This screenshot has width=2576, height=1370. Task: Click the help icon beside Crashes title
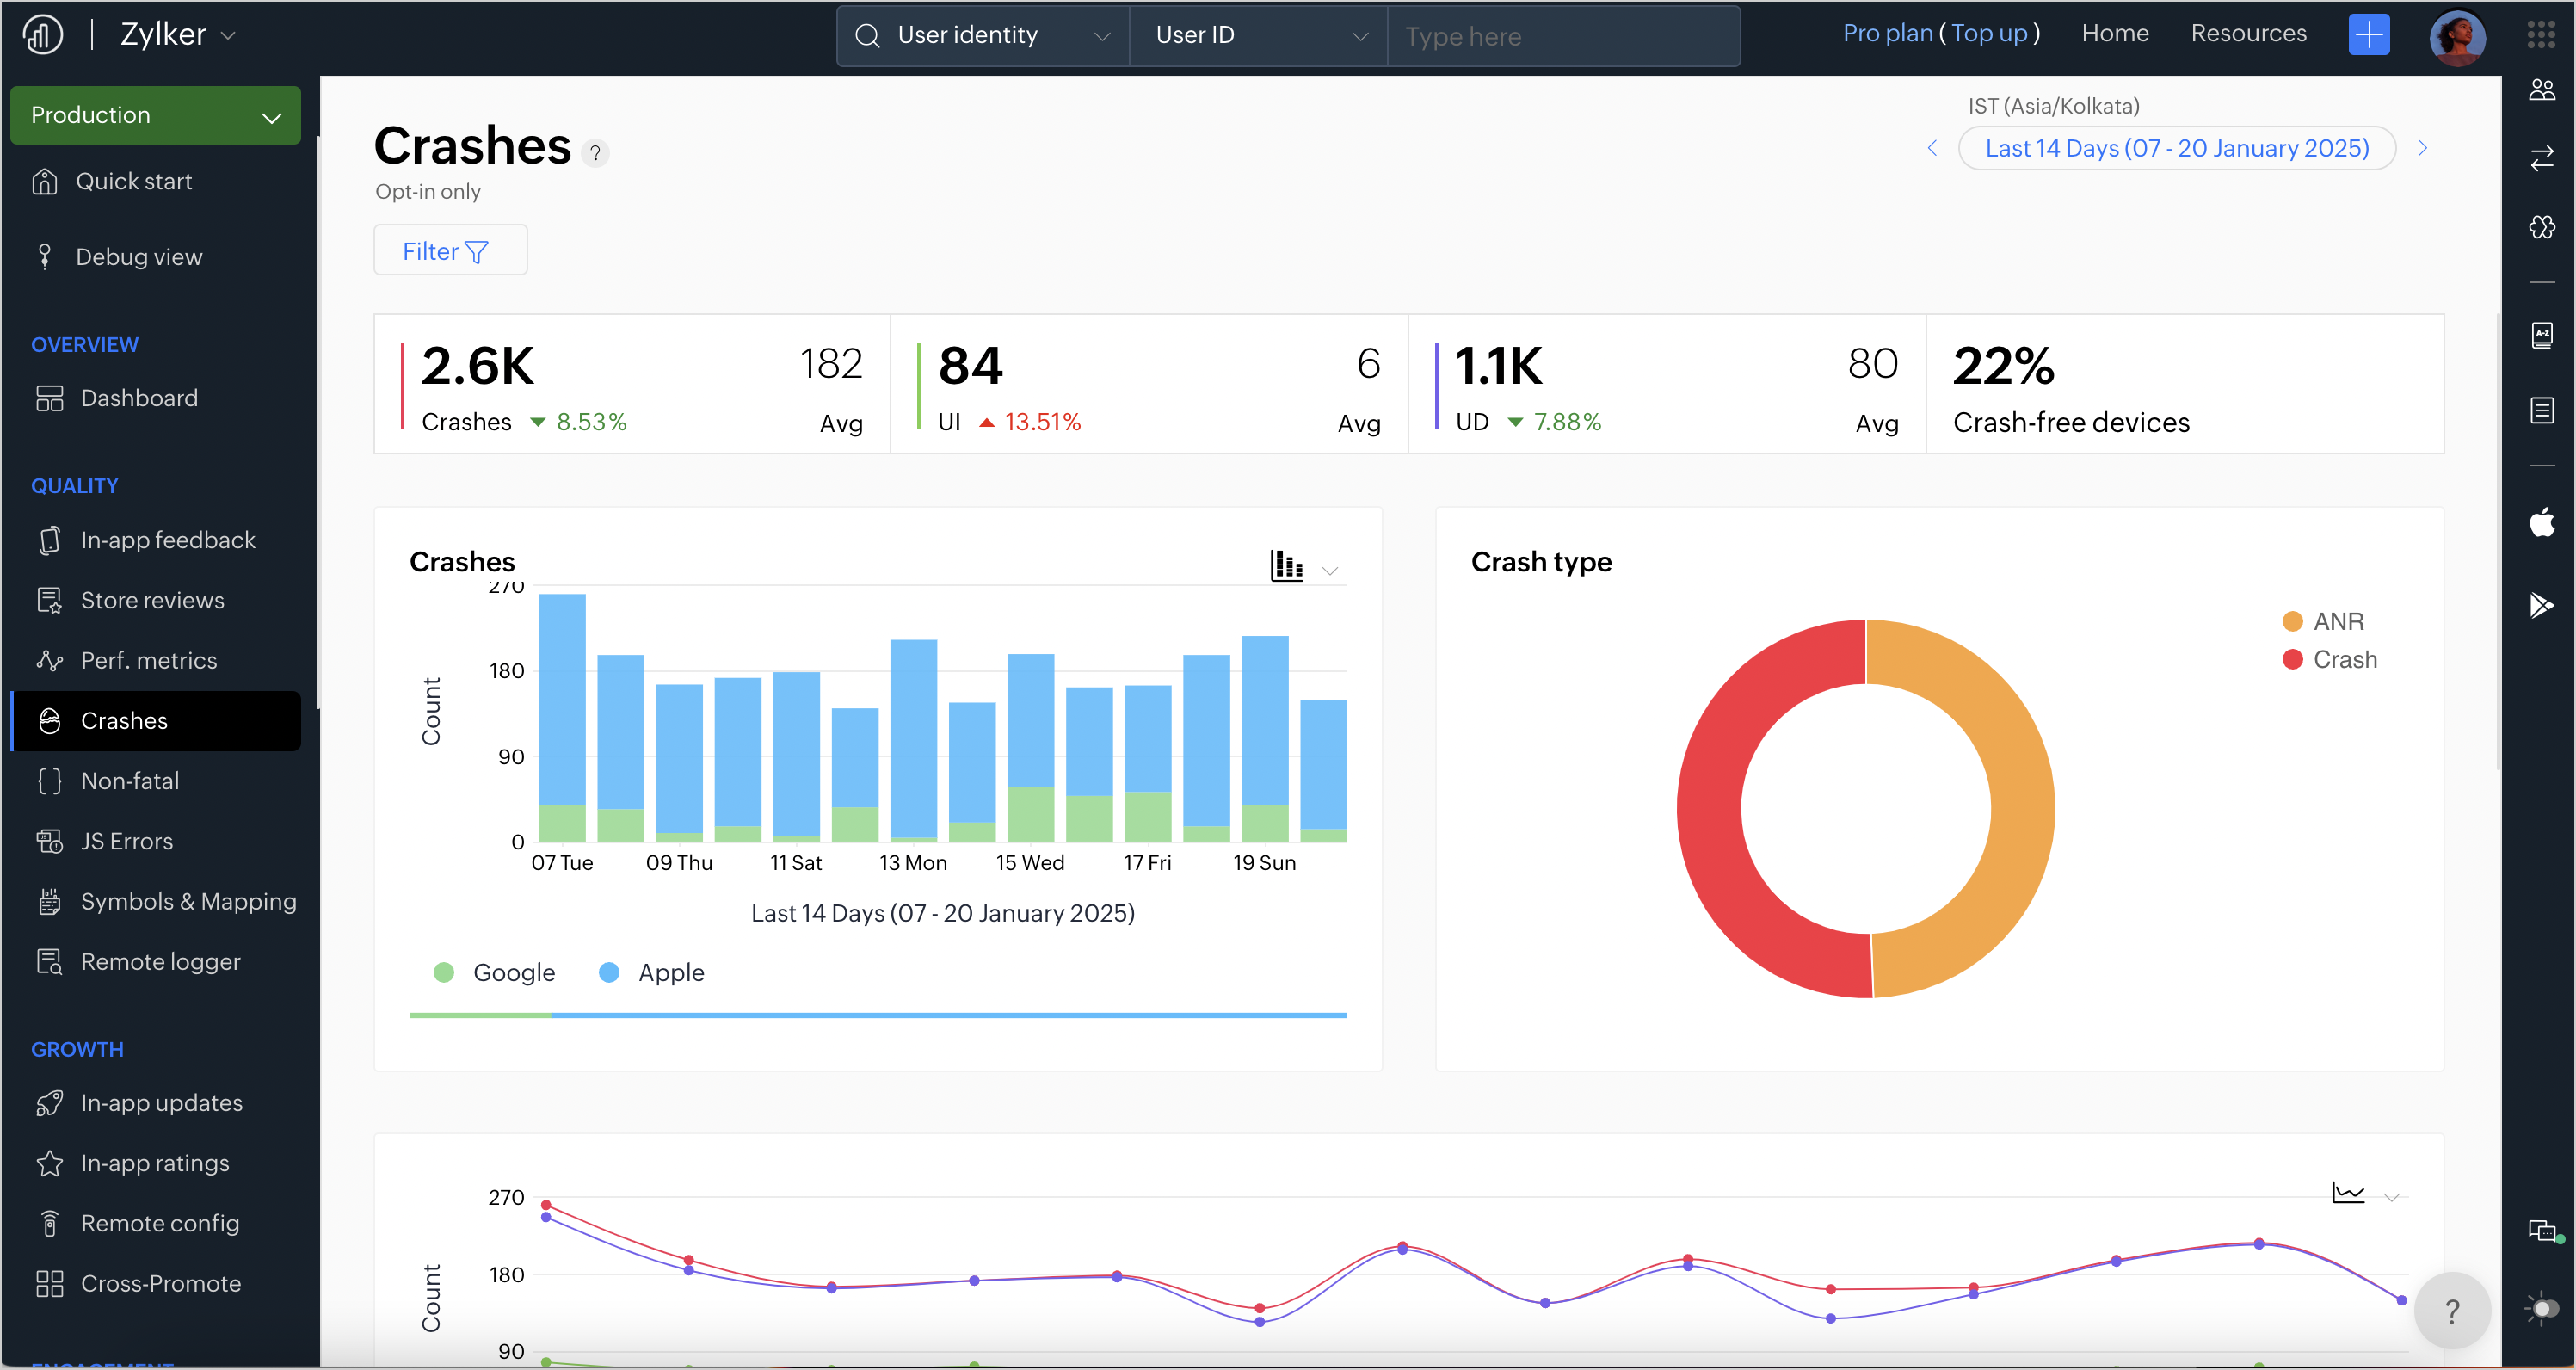(x=595, y=153)
